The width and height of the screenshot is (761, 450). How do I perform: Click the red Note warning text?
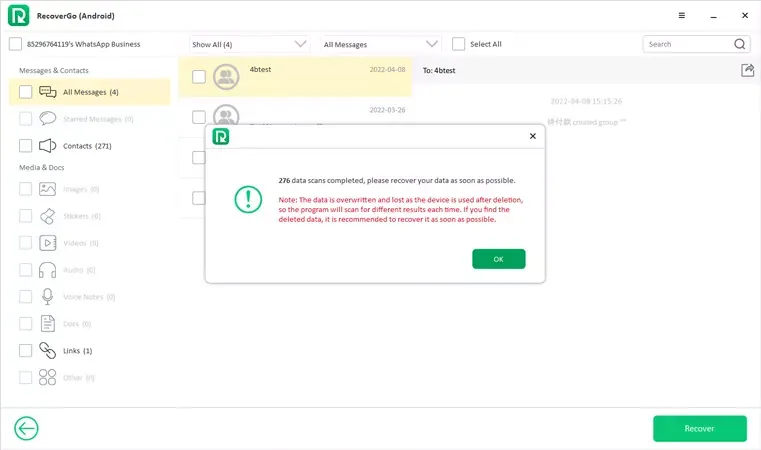pyautogui.click(x=400, y=209)
